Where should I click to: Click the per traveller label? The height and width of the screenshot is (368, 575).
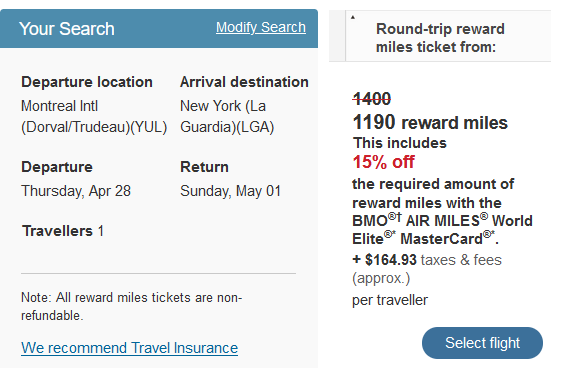[x=390, y=300]
